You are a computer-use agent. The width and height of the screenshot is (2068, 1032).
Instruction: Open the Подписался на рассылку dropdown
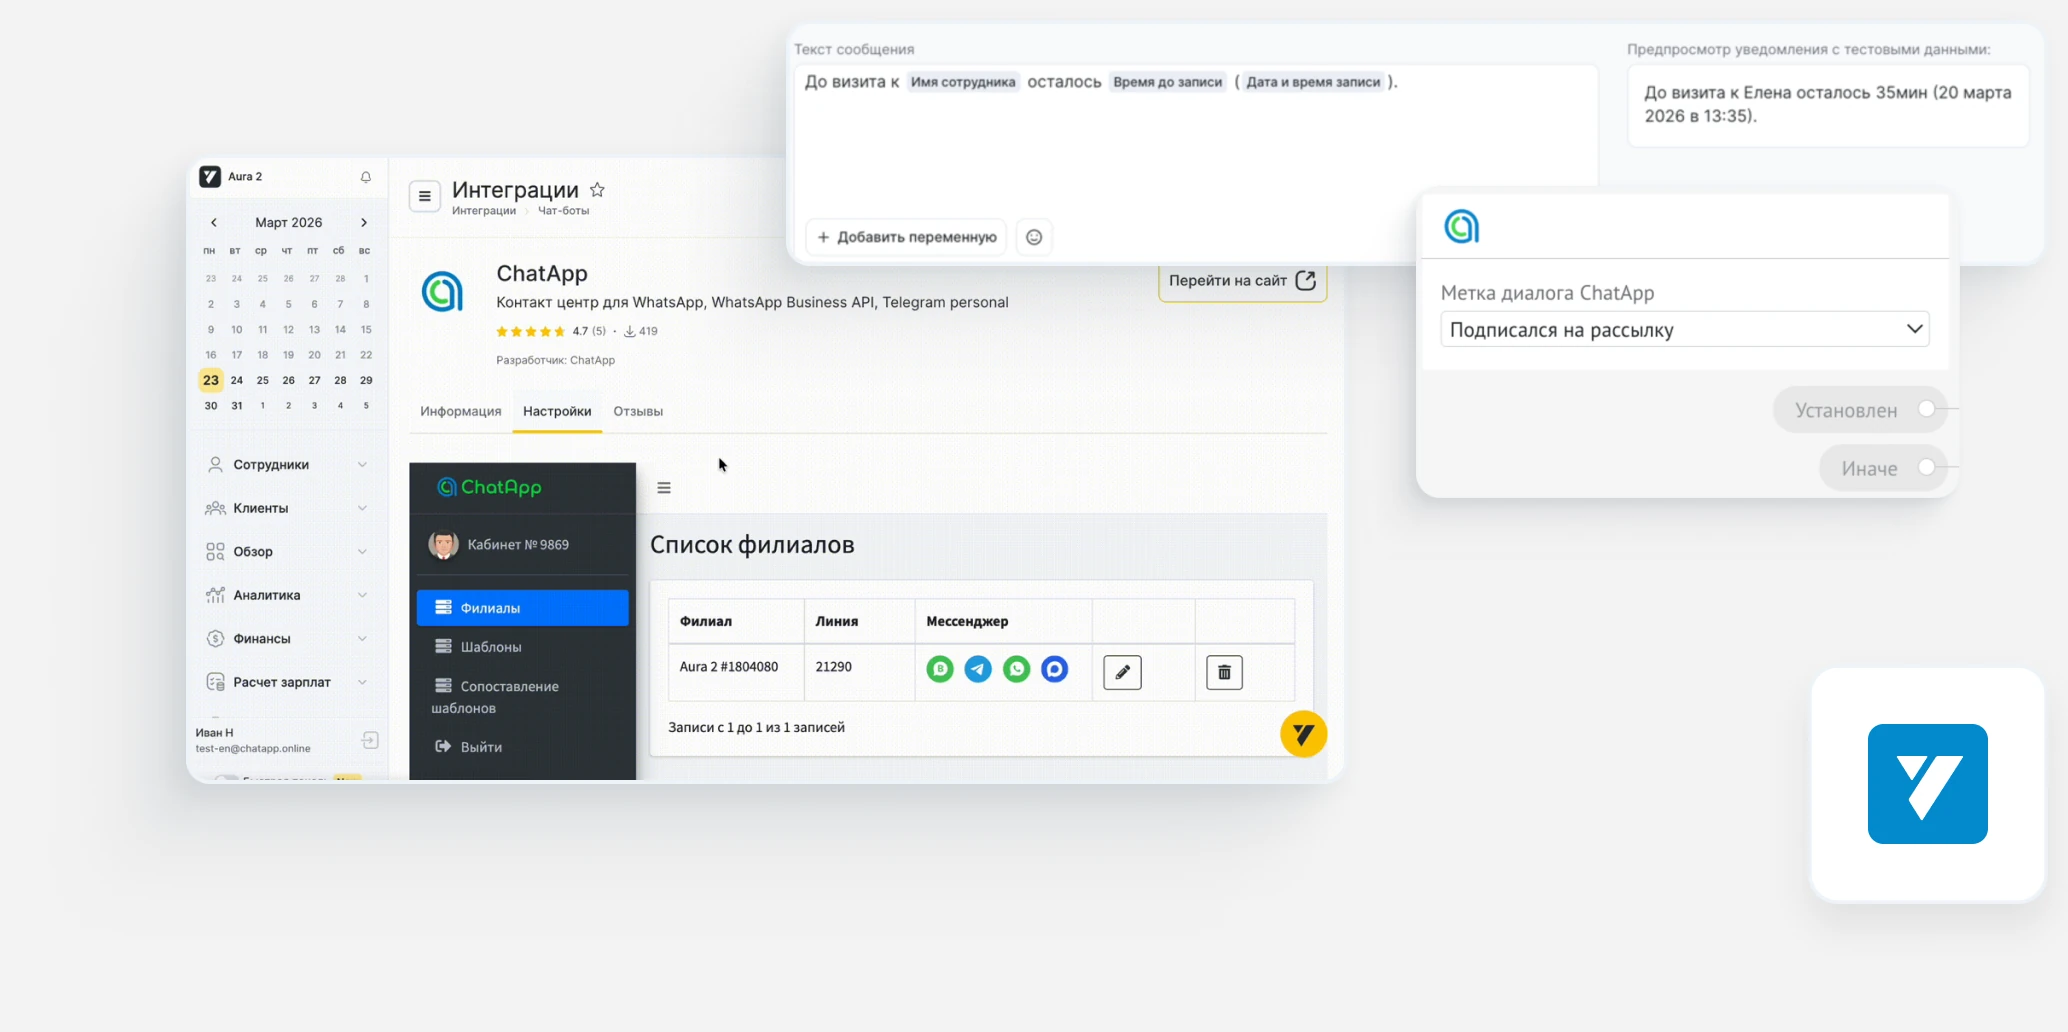click(1684, 329)
